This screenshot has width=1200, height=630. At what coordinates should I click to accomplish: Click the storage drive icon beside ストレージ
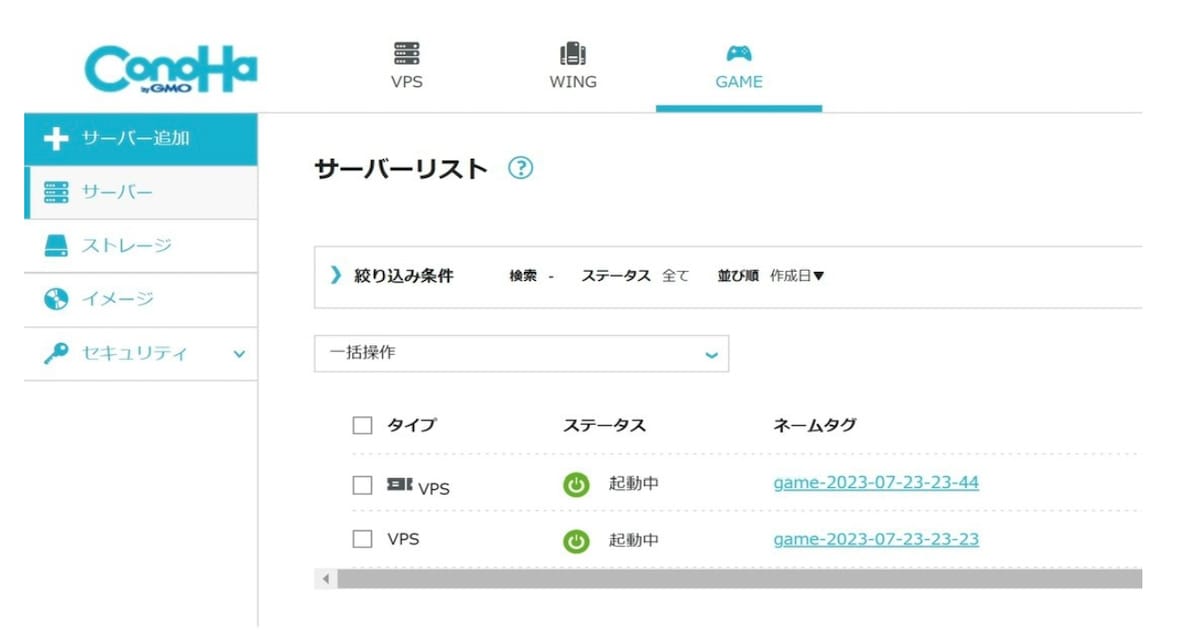pyautogui.click(x=57, y=246)
